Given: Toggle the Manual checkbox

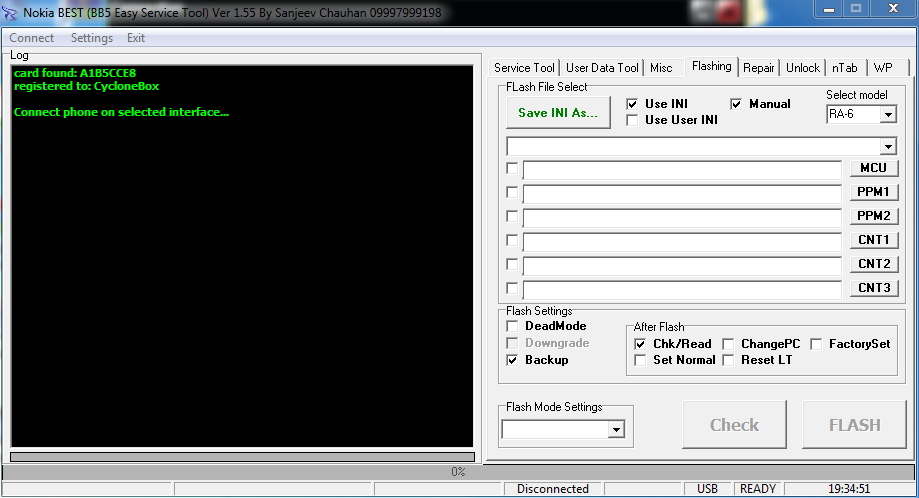Looking at the screenshot, I should 736,104.
